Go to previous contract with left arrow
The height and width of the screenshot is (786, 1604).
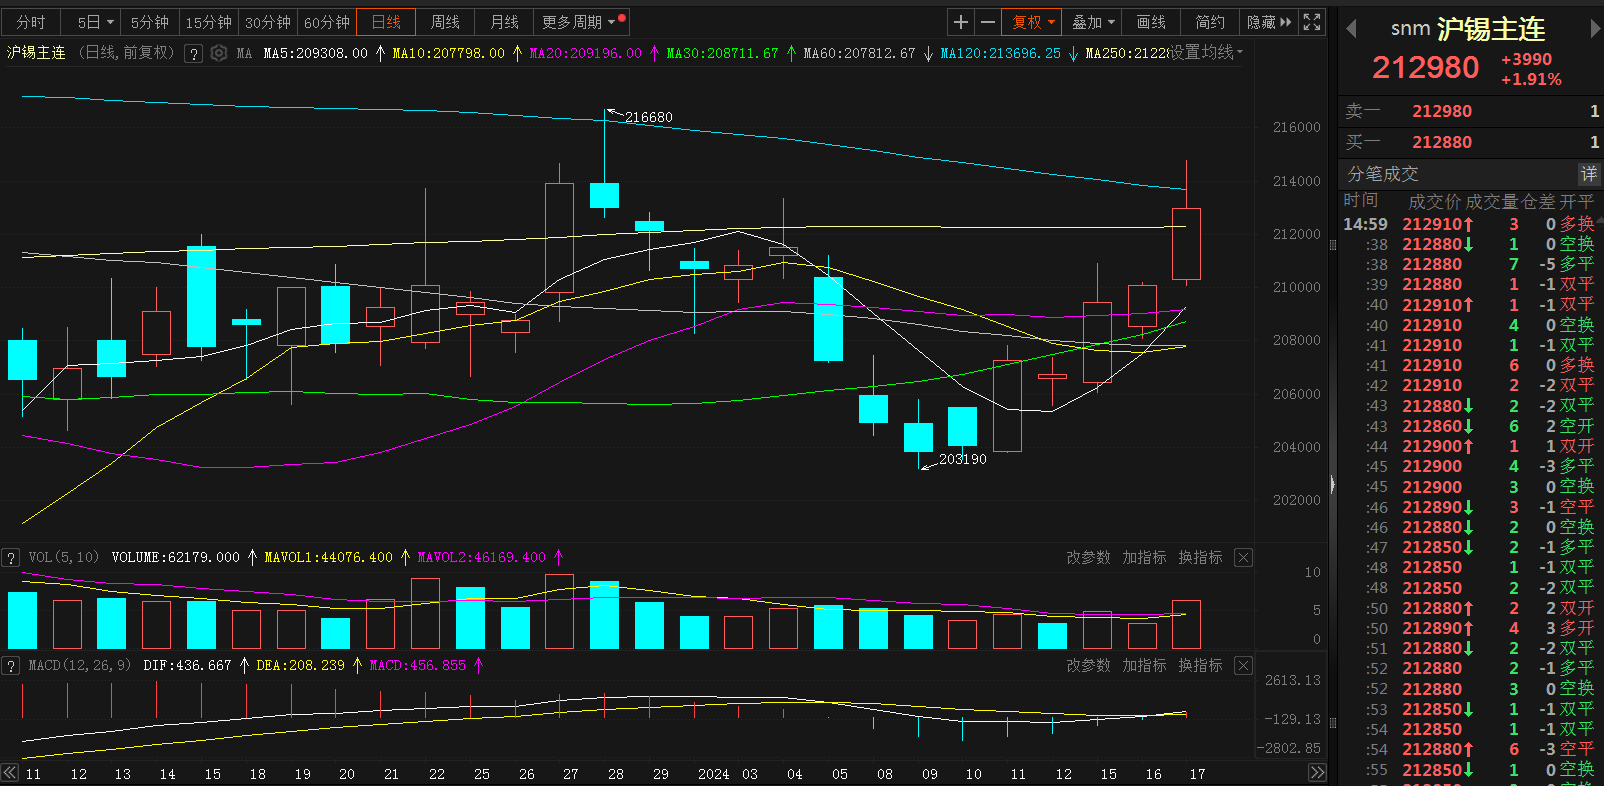coord(1351,30)
